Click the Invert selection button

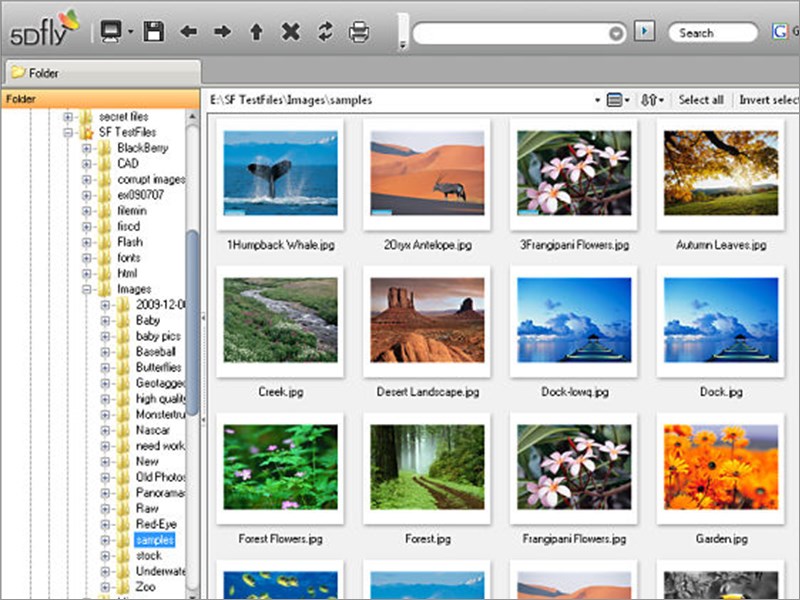pos(768,100)
